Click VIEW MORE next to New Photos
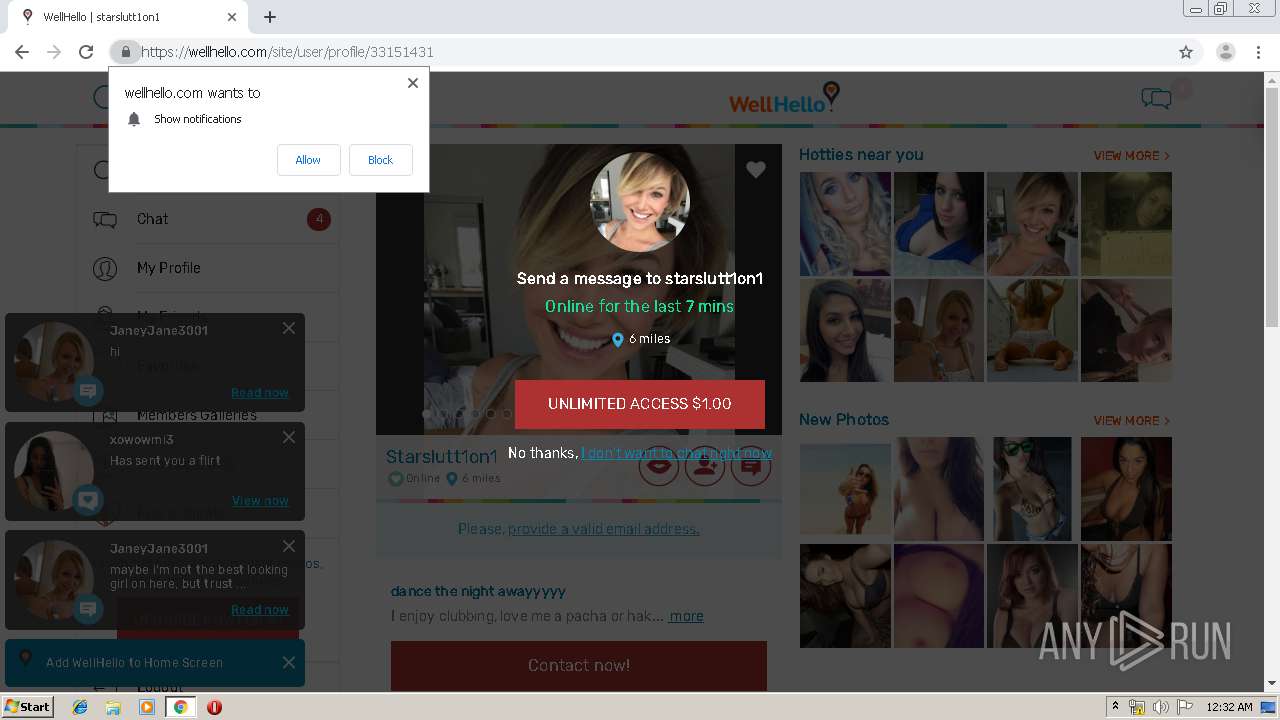 (1131, 421)
